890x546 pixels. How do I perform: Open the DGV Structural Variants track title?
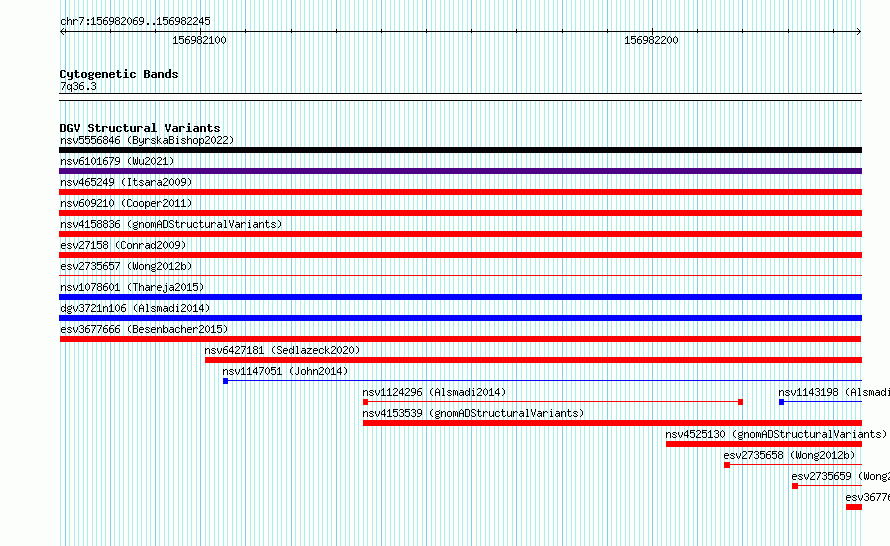click(x=140, y=128)
